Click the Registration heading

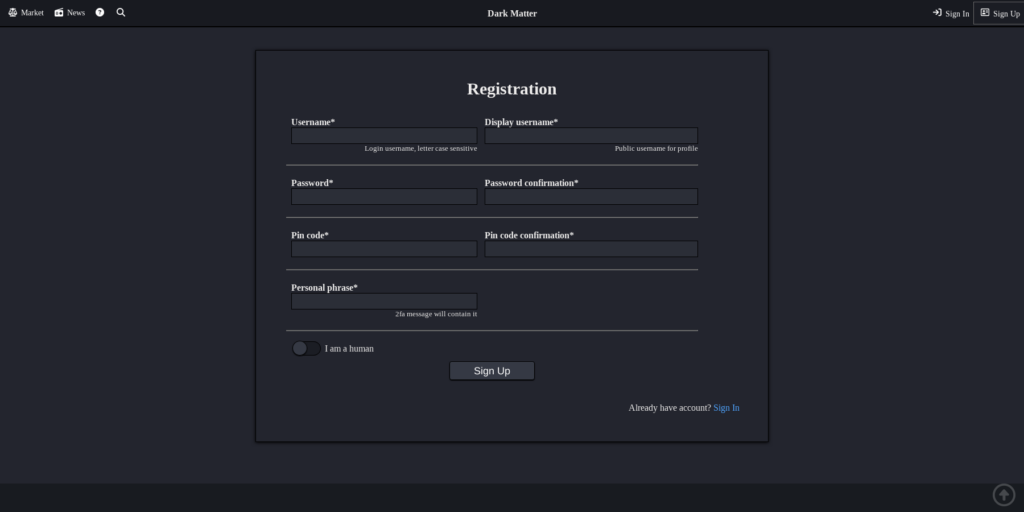tap(512, 89)
